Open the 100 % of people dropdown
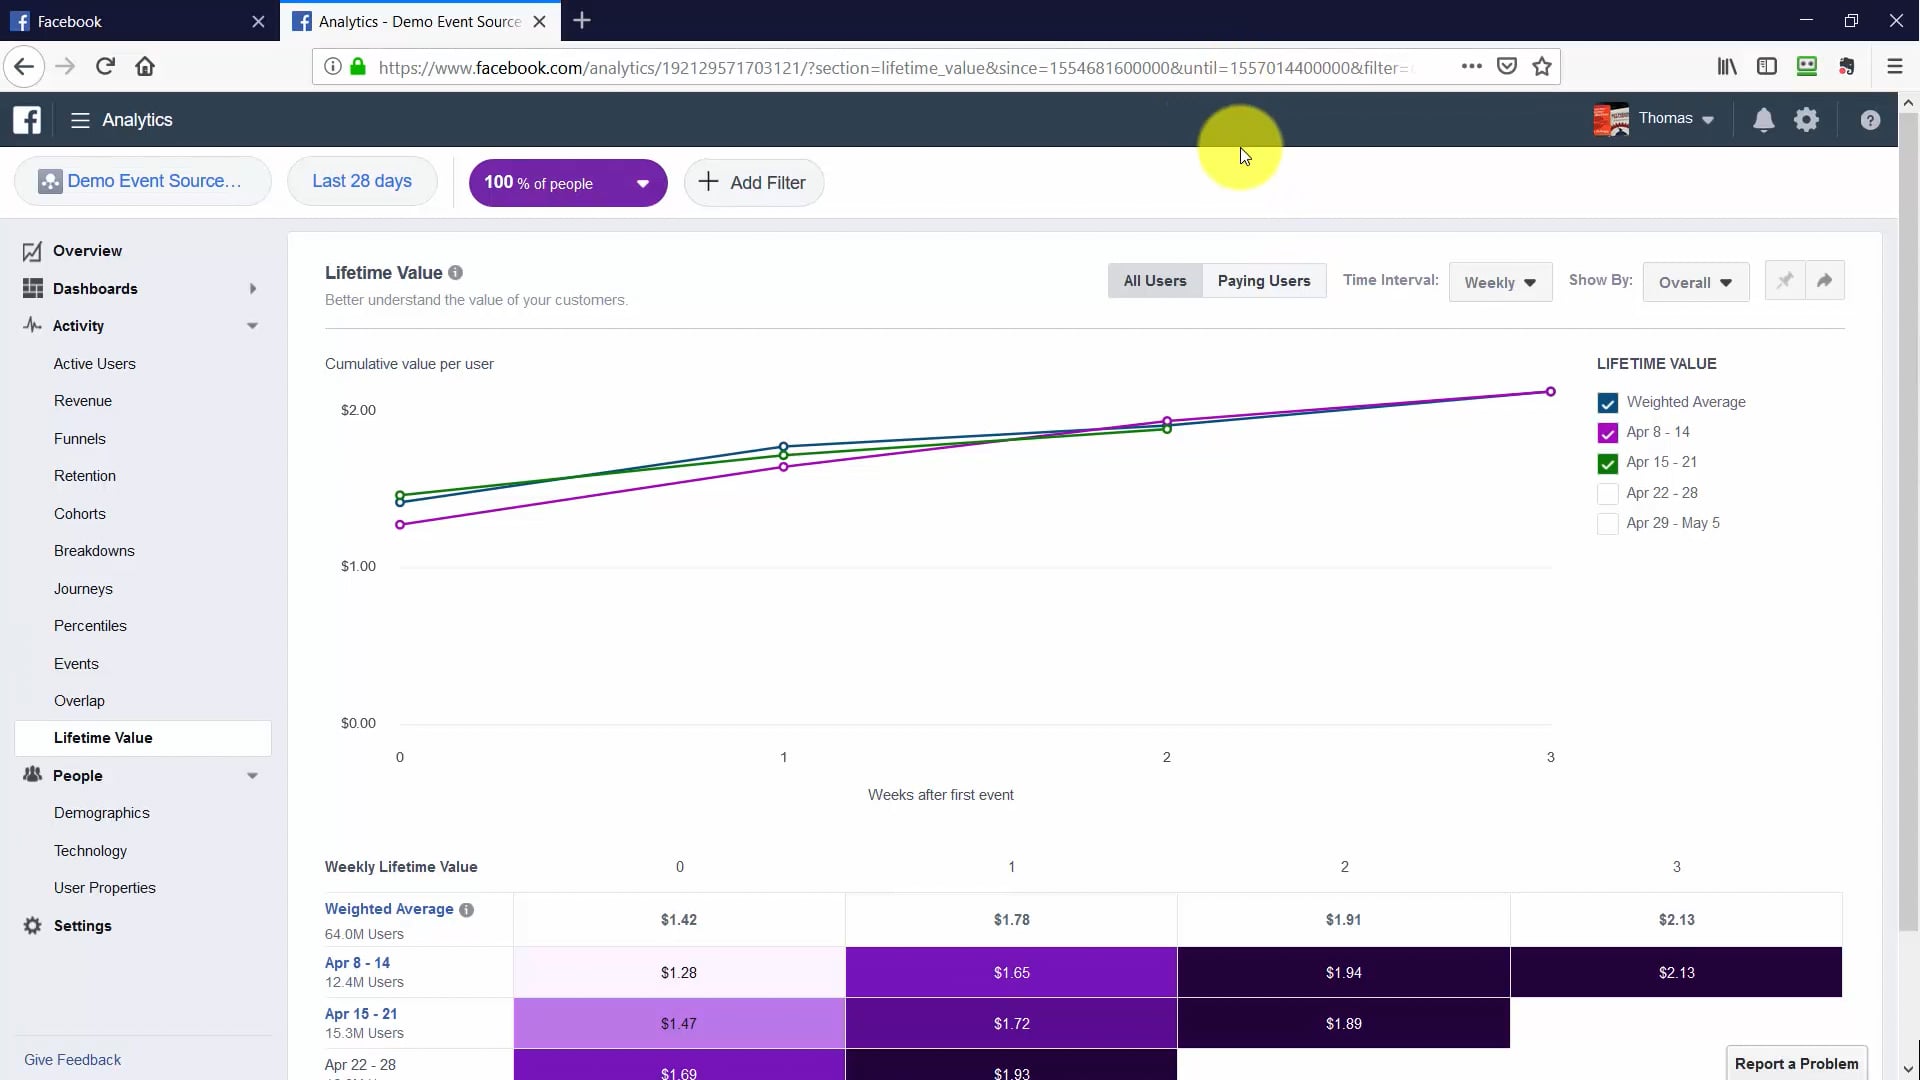 (x=567, y=183)
